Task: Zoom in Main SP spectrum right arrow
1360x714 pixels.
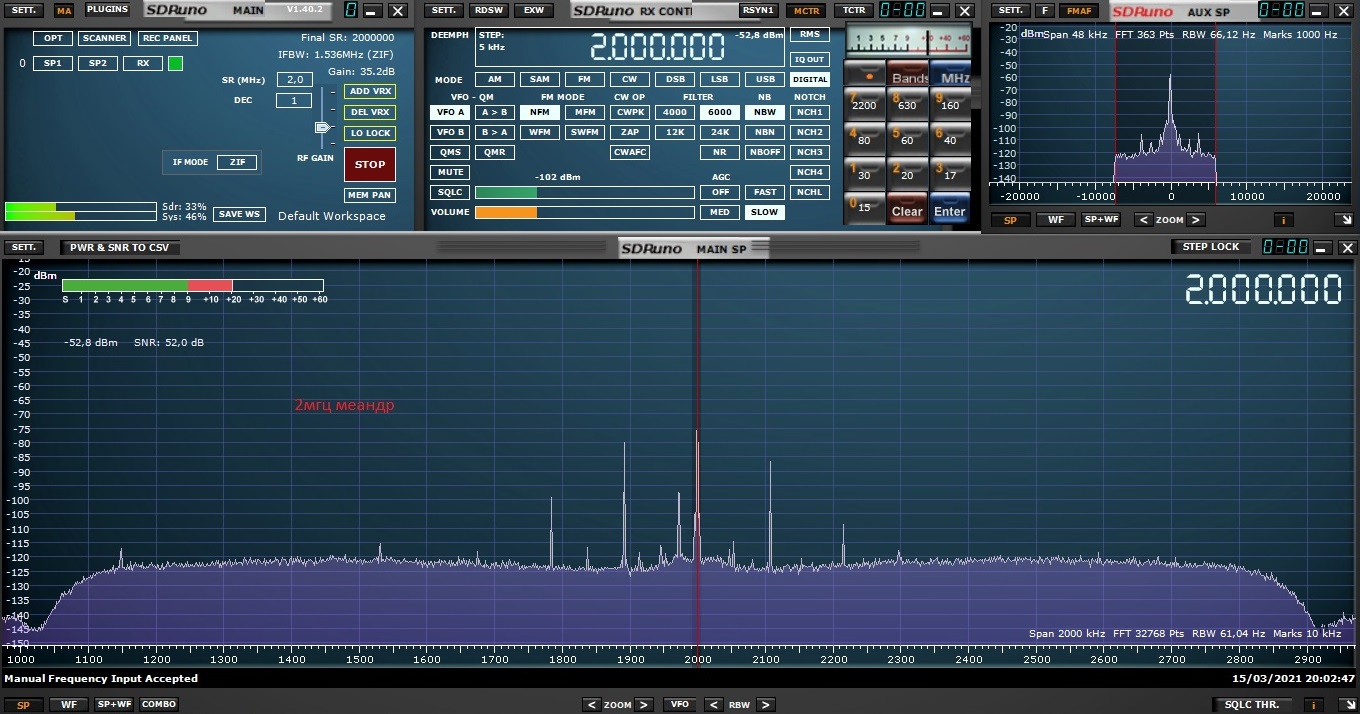Action: [644, 705]
